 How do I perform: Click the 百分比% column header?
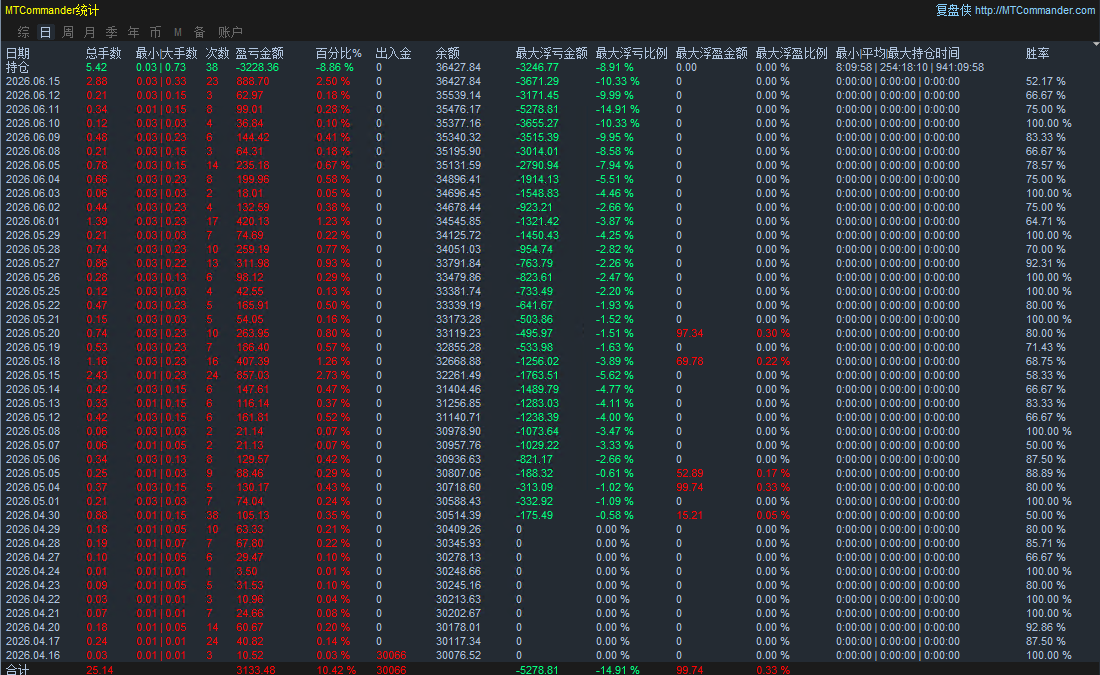pyautogui.click(x=339, y=53)
